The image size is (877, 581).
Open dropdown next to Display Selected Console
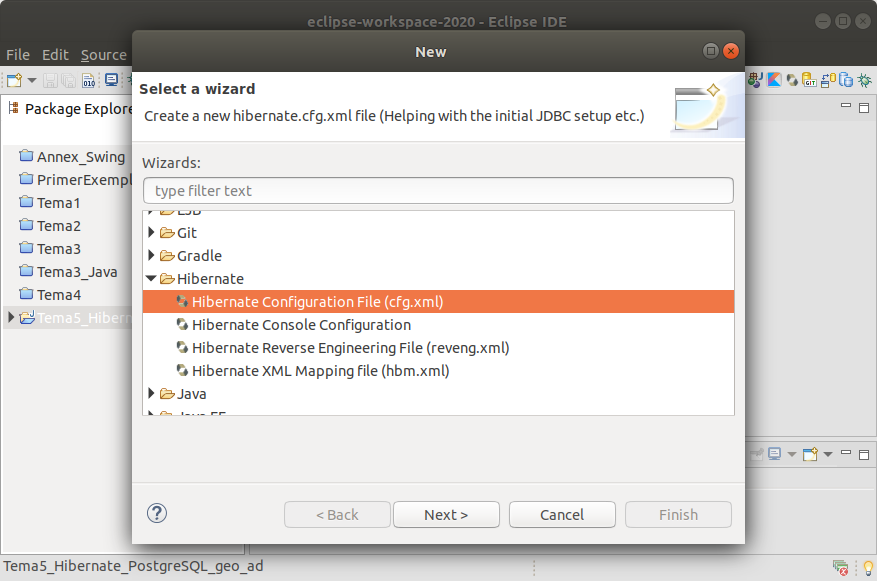click(791, 454)
